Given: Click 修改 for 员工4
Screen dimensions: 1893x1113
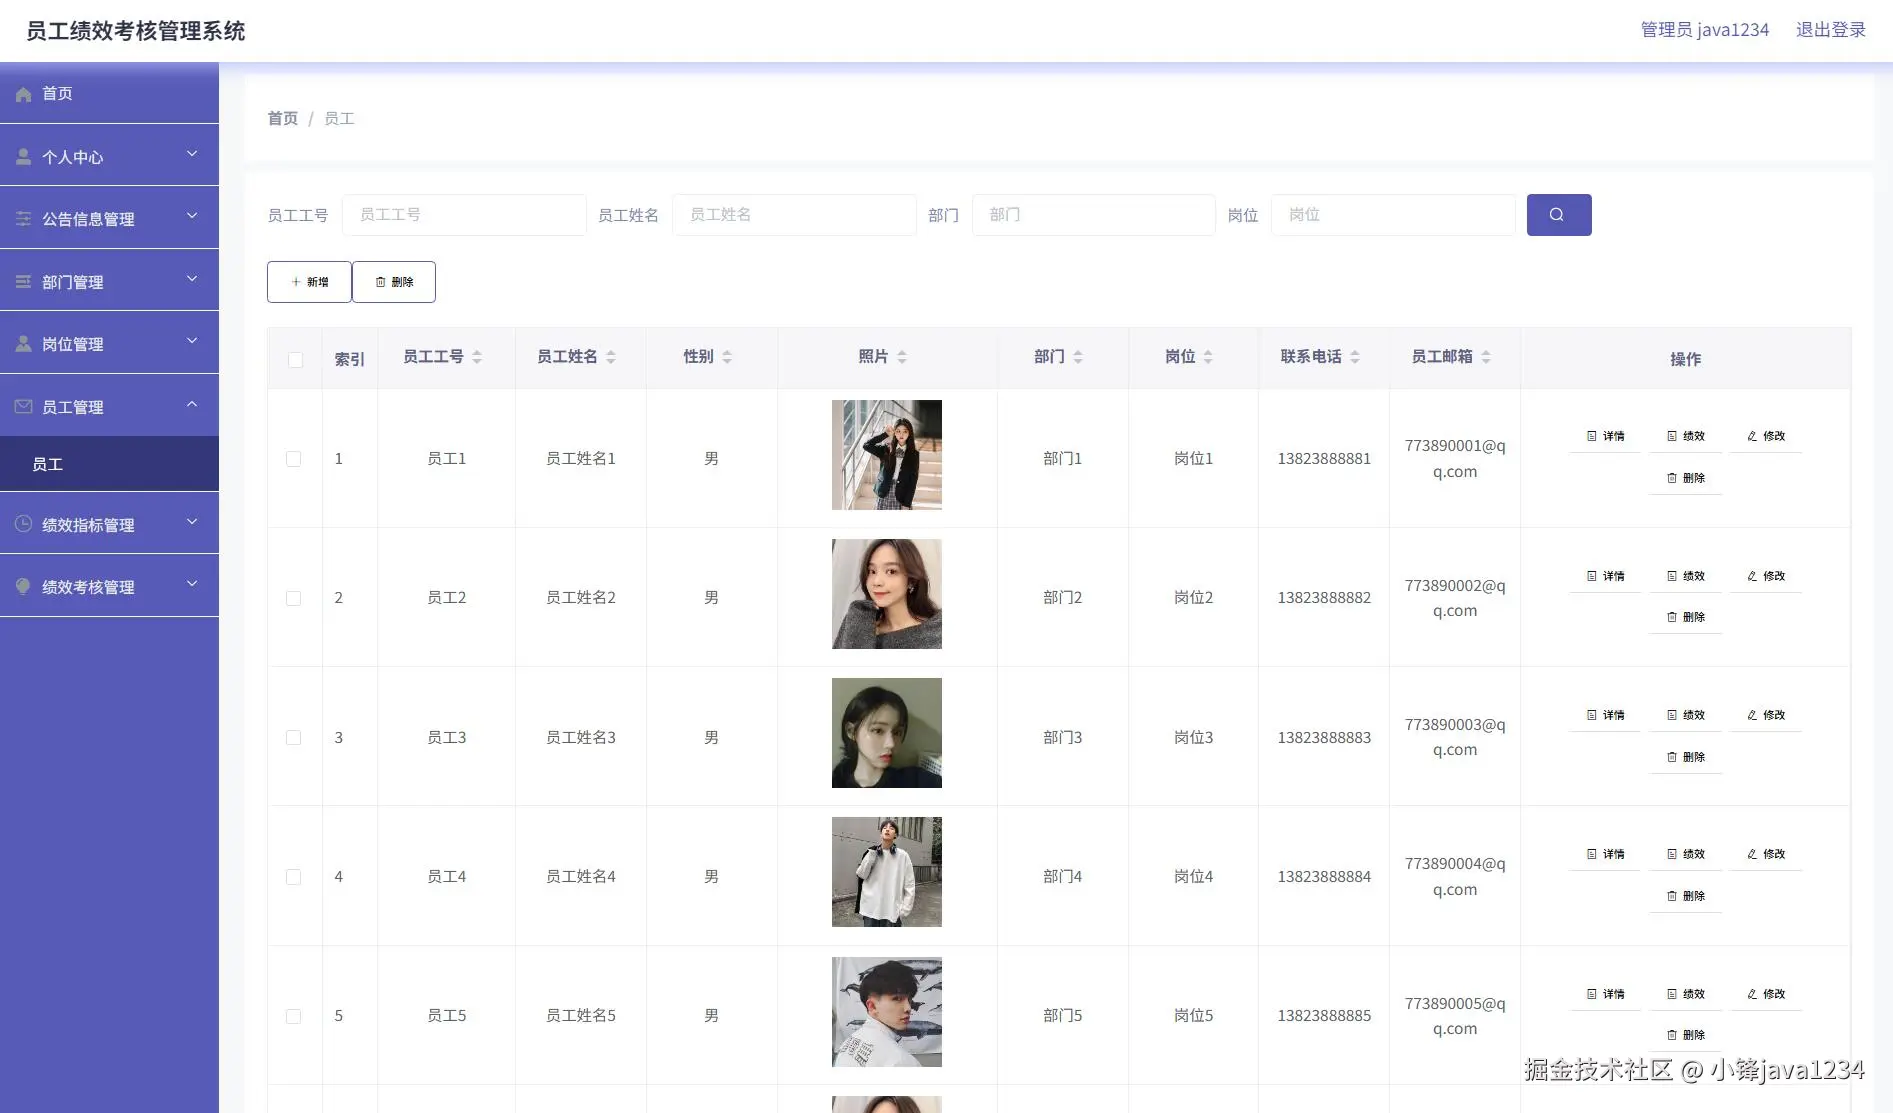Looking at the screenshot, I should [1766, 854].
